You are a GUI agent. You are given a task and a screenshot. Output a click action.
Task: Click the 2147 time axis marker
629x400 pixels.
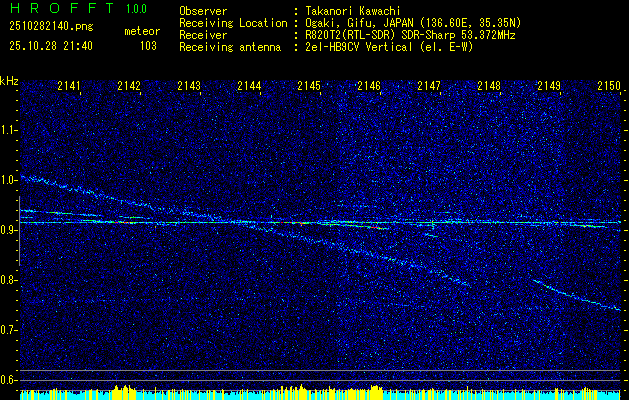click(429, 85)
